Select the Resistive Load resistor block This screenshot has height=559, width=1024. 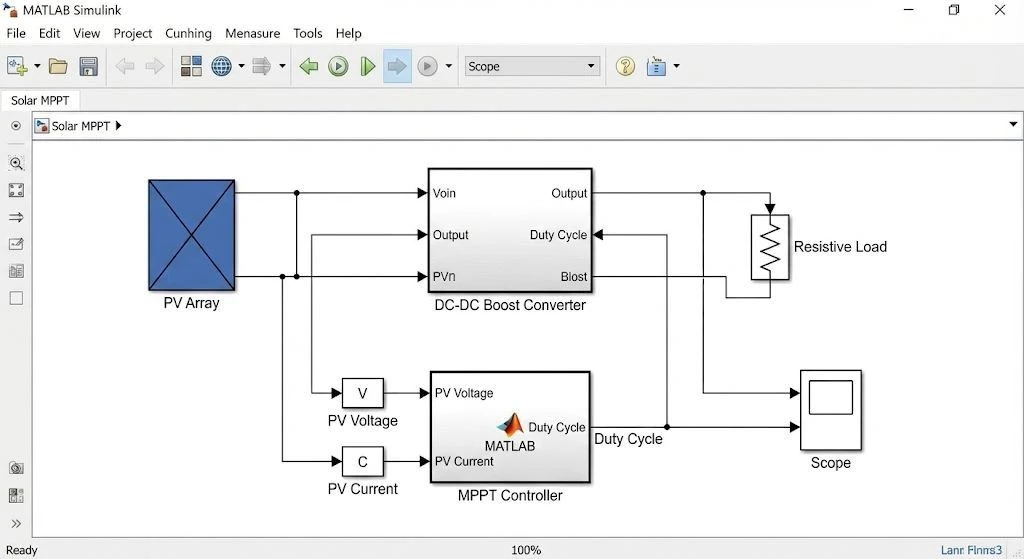(x=770, y=248)
